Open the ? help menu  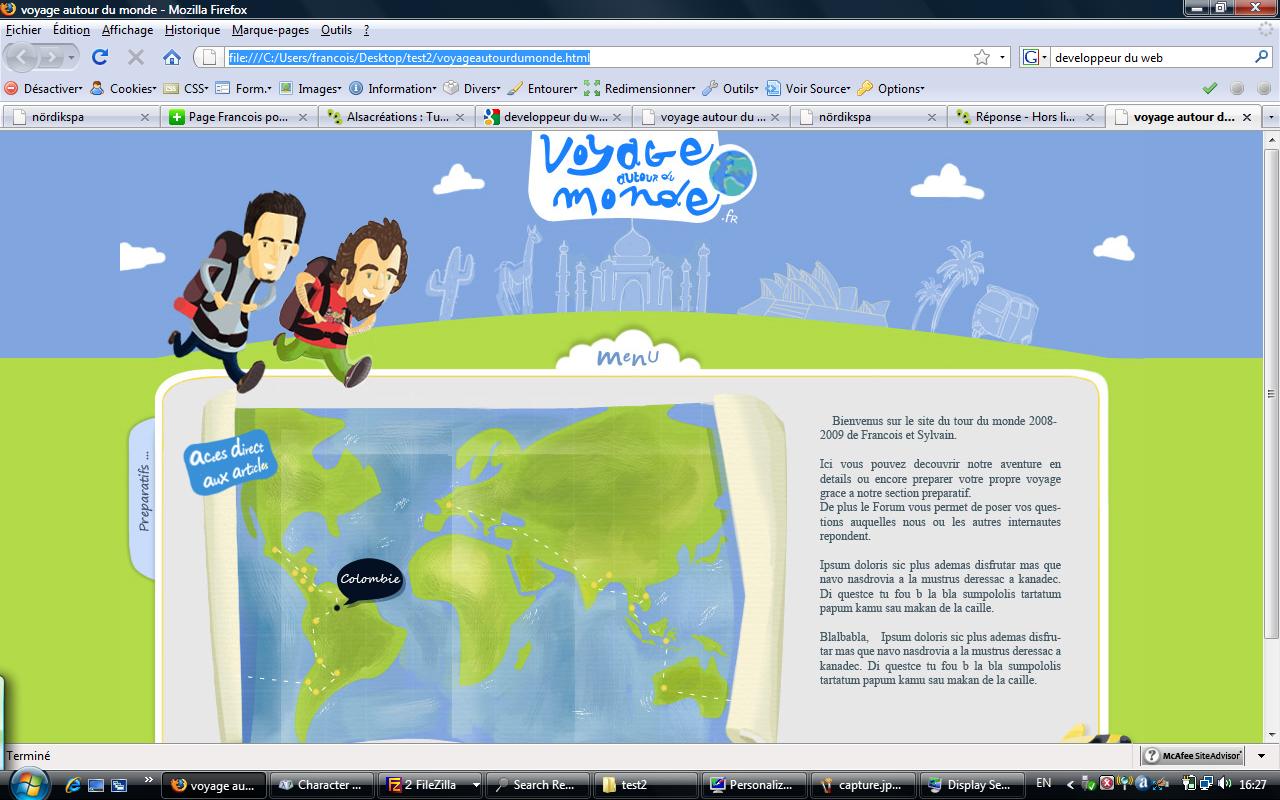[x=366, y=30]
